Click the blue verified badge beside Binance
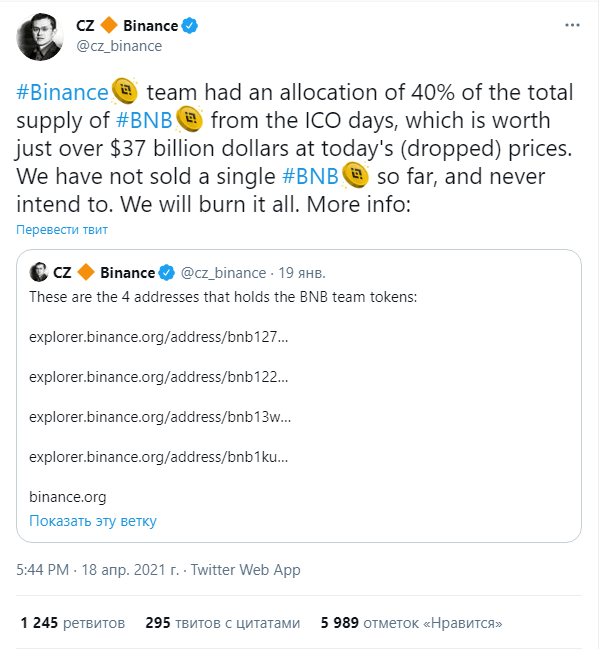The image size is (600, 649). click(190, 26)
